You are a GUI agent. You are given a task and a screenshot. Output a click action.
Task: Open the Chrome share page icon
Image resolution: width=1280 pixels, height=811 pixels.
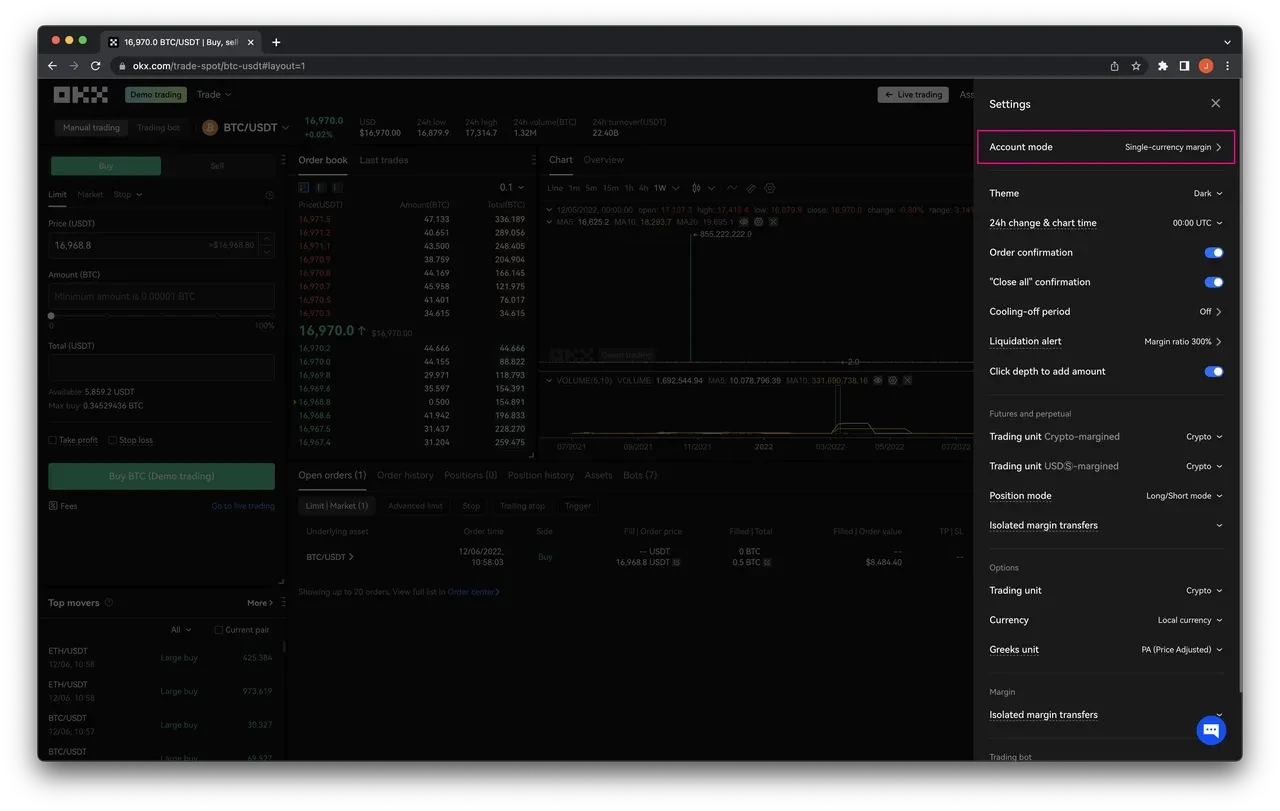[x=1114, y=66]
